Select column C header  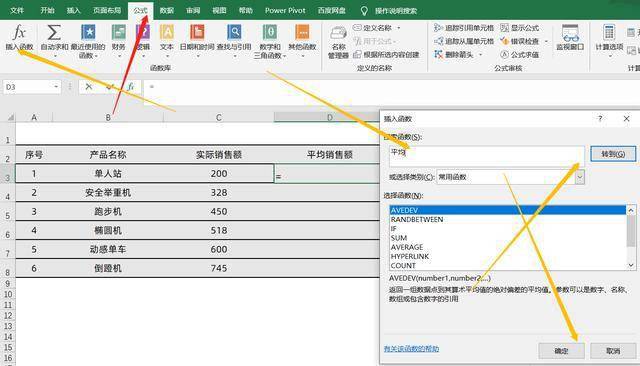[x=219, y=118]
